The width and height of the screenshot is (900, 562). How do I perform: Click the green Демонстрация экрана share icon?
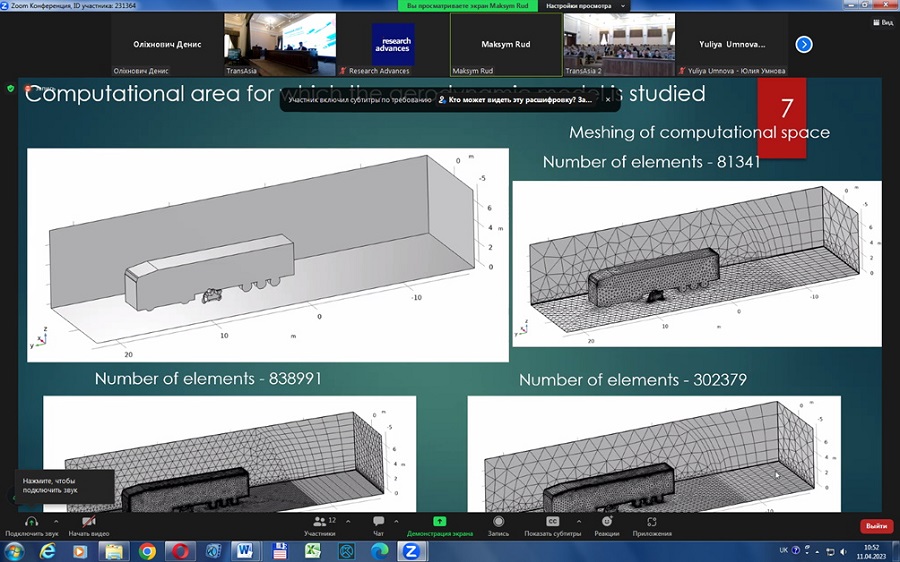coord(440,521)
